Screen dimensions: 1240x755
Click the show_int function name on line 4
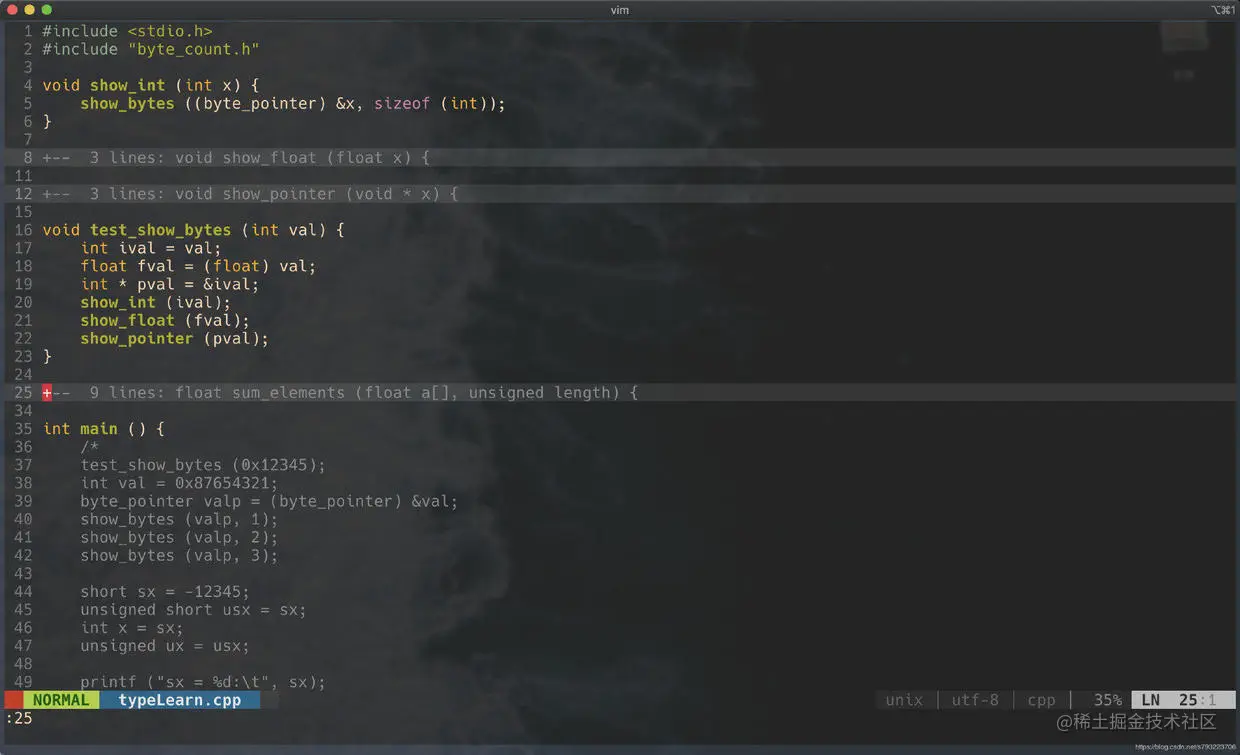click(127, 85)
